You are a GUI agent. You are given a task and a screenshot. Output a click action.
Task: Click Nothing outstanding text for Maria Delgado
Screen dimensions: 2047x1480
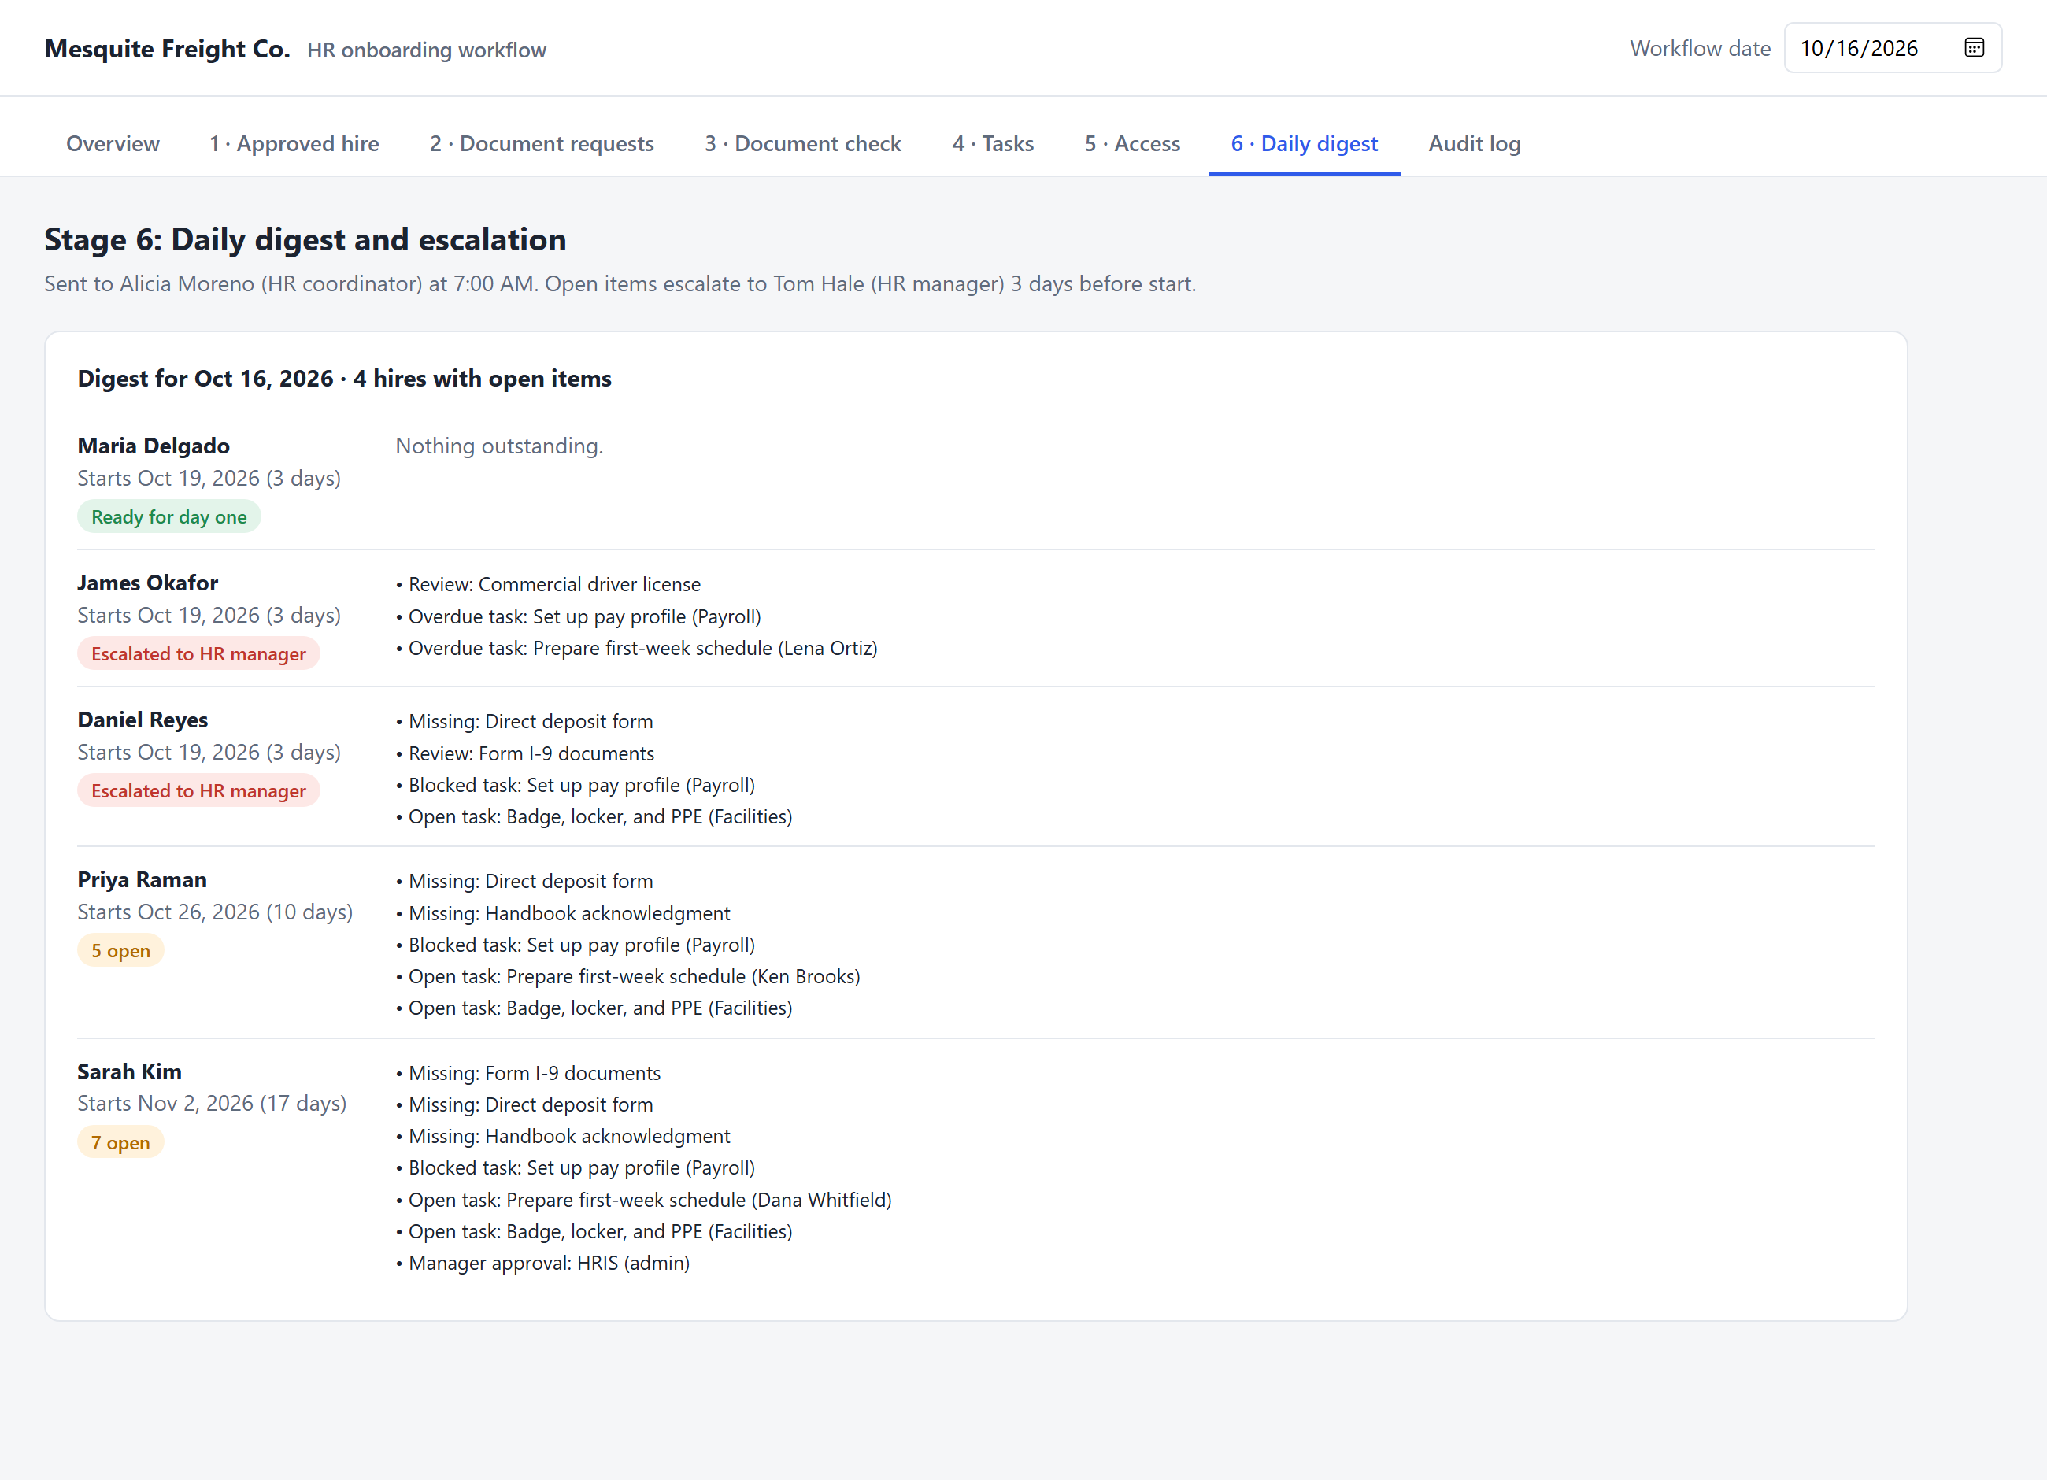[499, 446]
